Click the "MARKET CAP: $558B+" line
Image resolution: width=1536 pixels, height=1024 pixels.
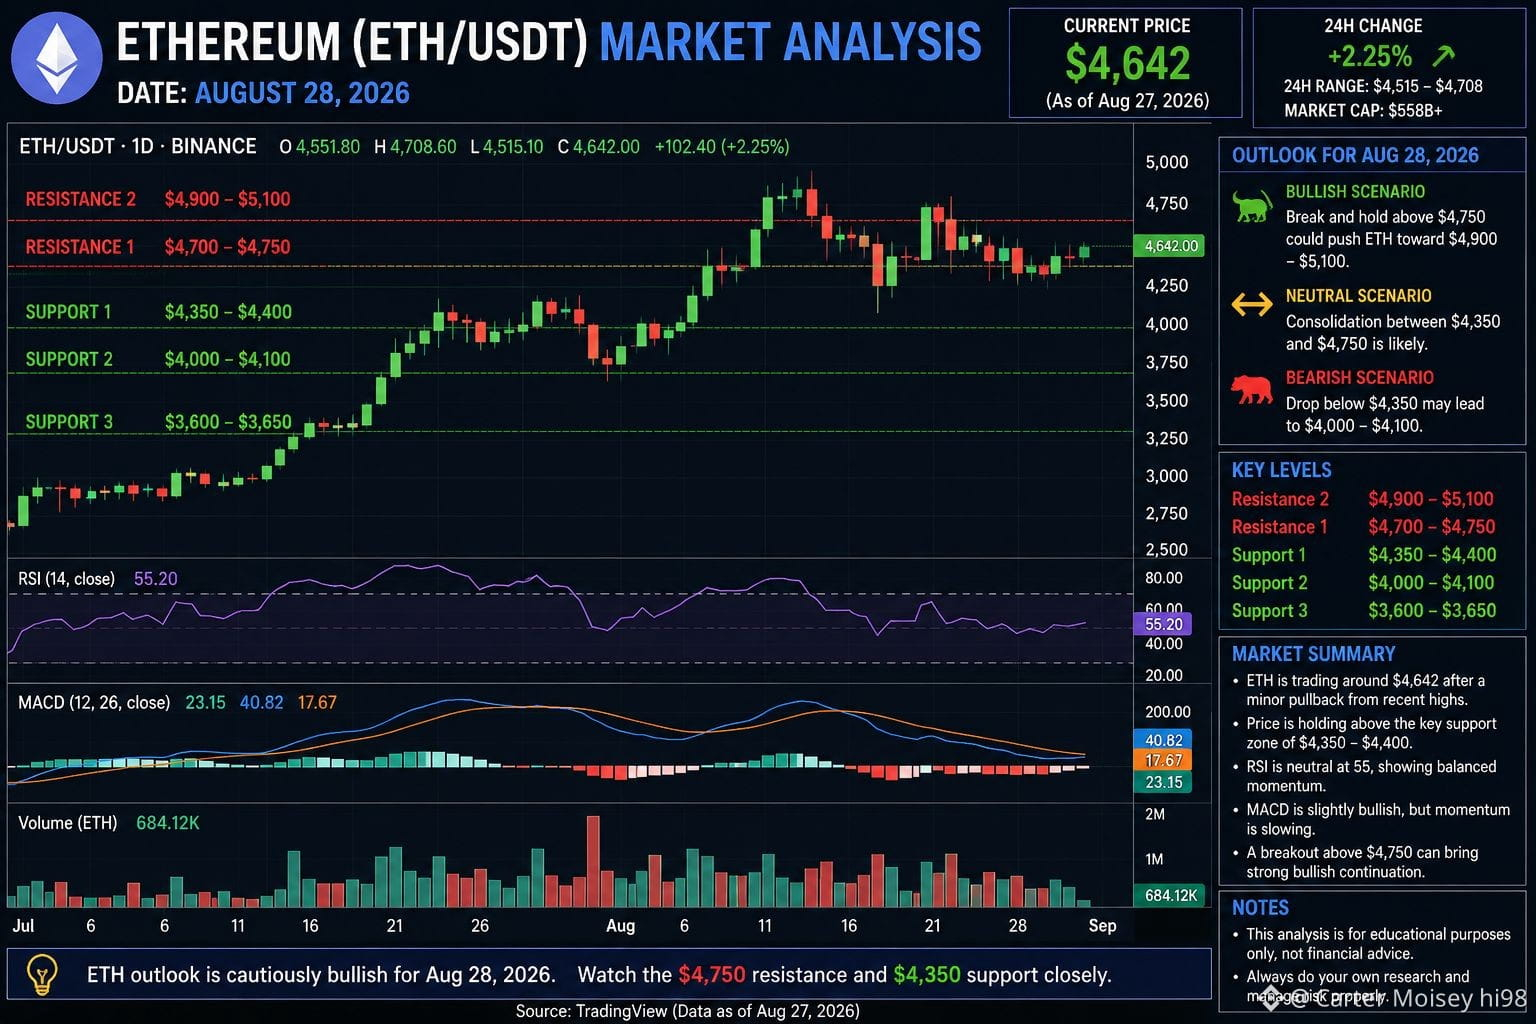(x=1363, y=110)
